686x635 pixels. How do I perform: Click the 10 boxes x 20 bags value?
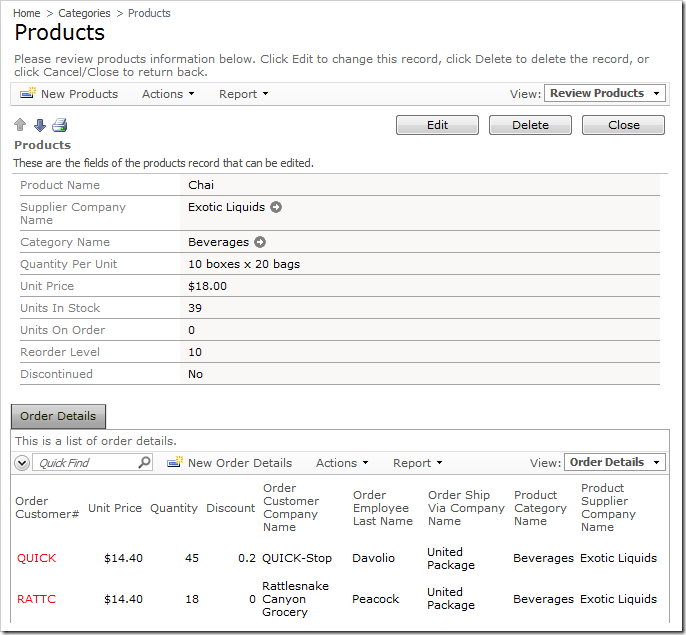pyautogui.click(x=244, y=264)
